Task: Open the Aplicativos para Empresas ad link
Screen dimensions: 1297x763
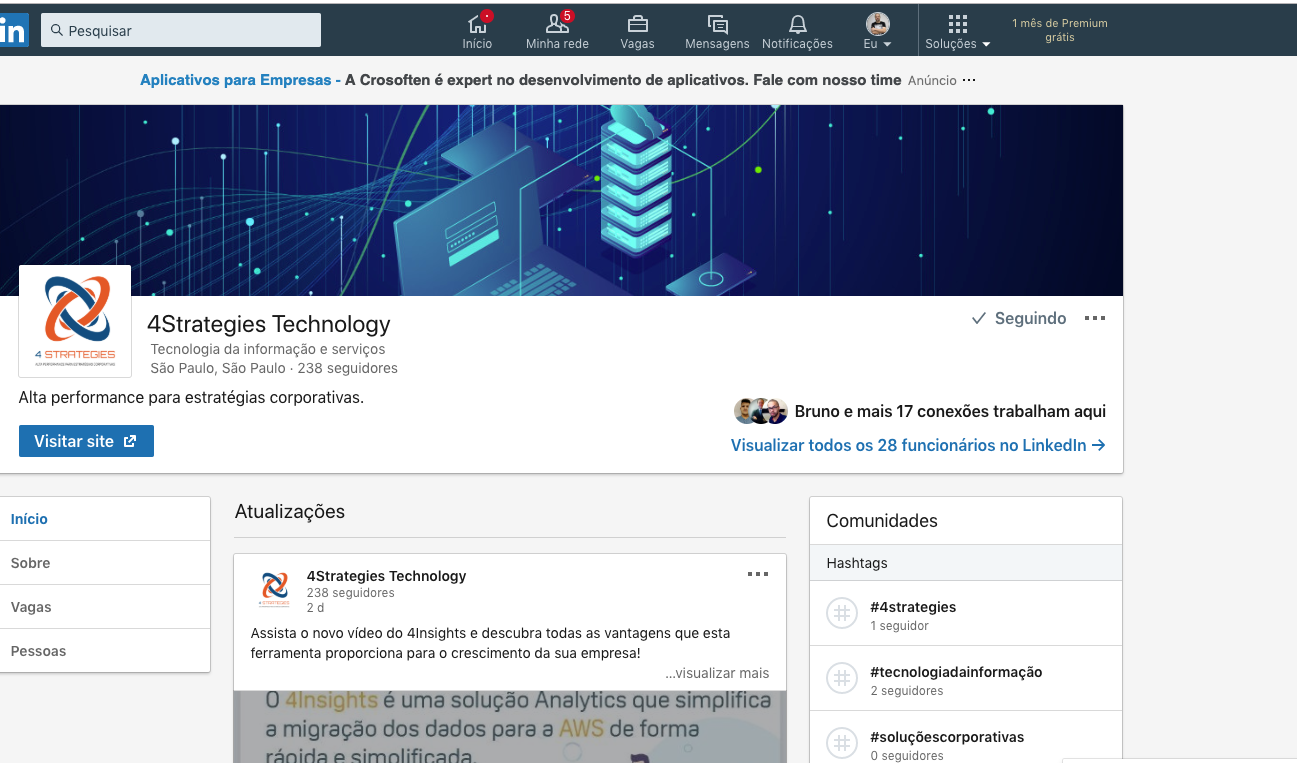Action: pos(235,80)
